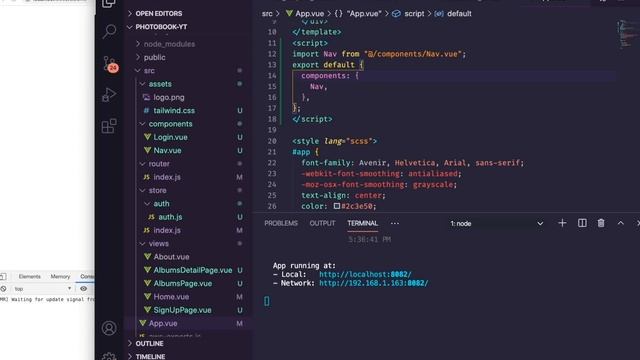Open the DevTools 'top' context dropdown
This screenshot has width=640, height=360.
tap(42, 289)
